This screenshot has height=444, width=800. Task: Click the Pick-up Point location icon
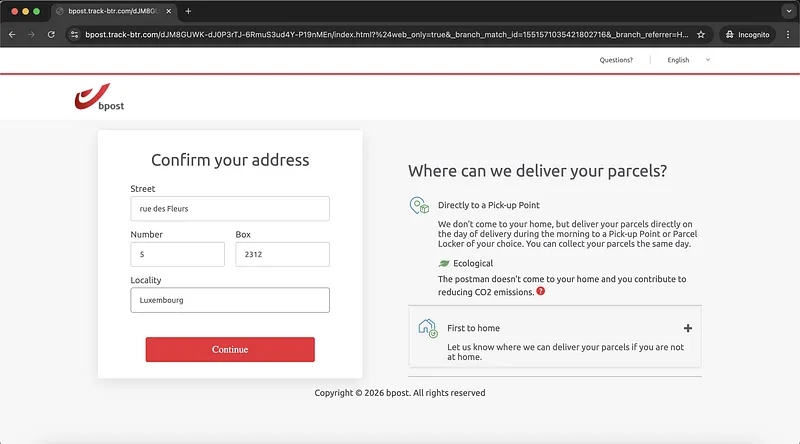point(419,205)
